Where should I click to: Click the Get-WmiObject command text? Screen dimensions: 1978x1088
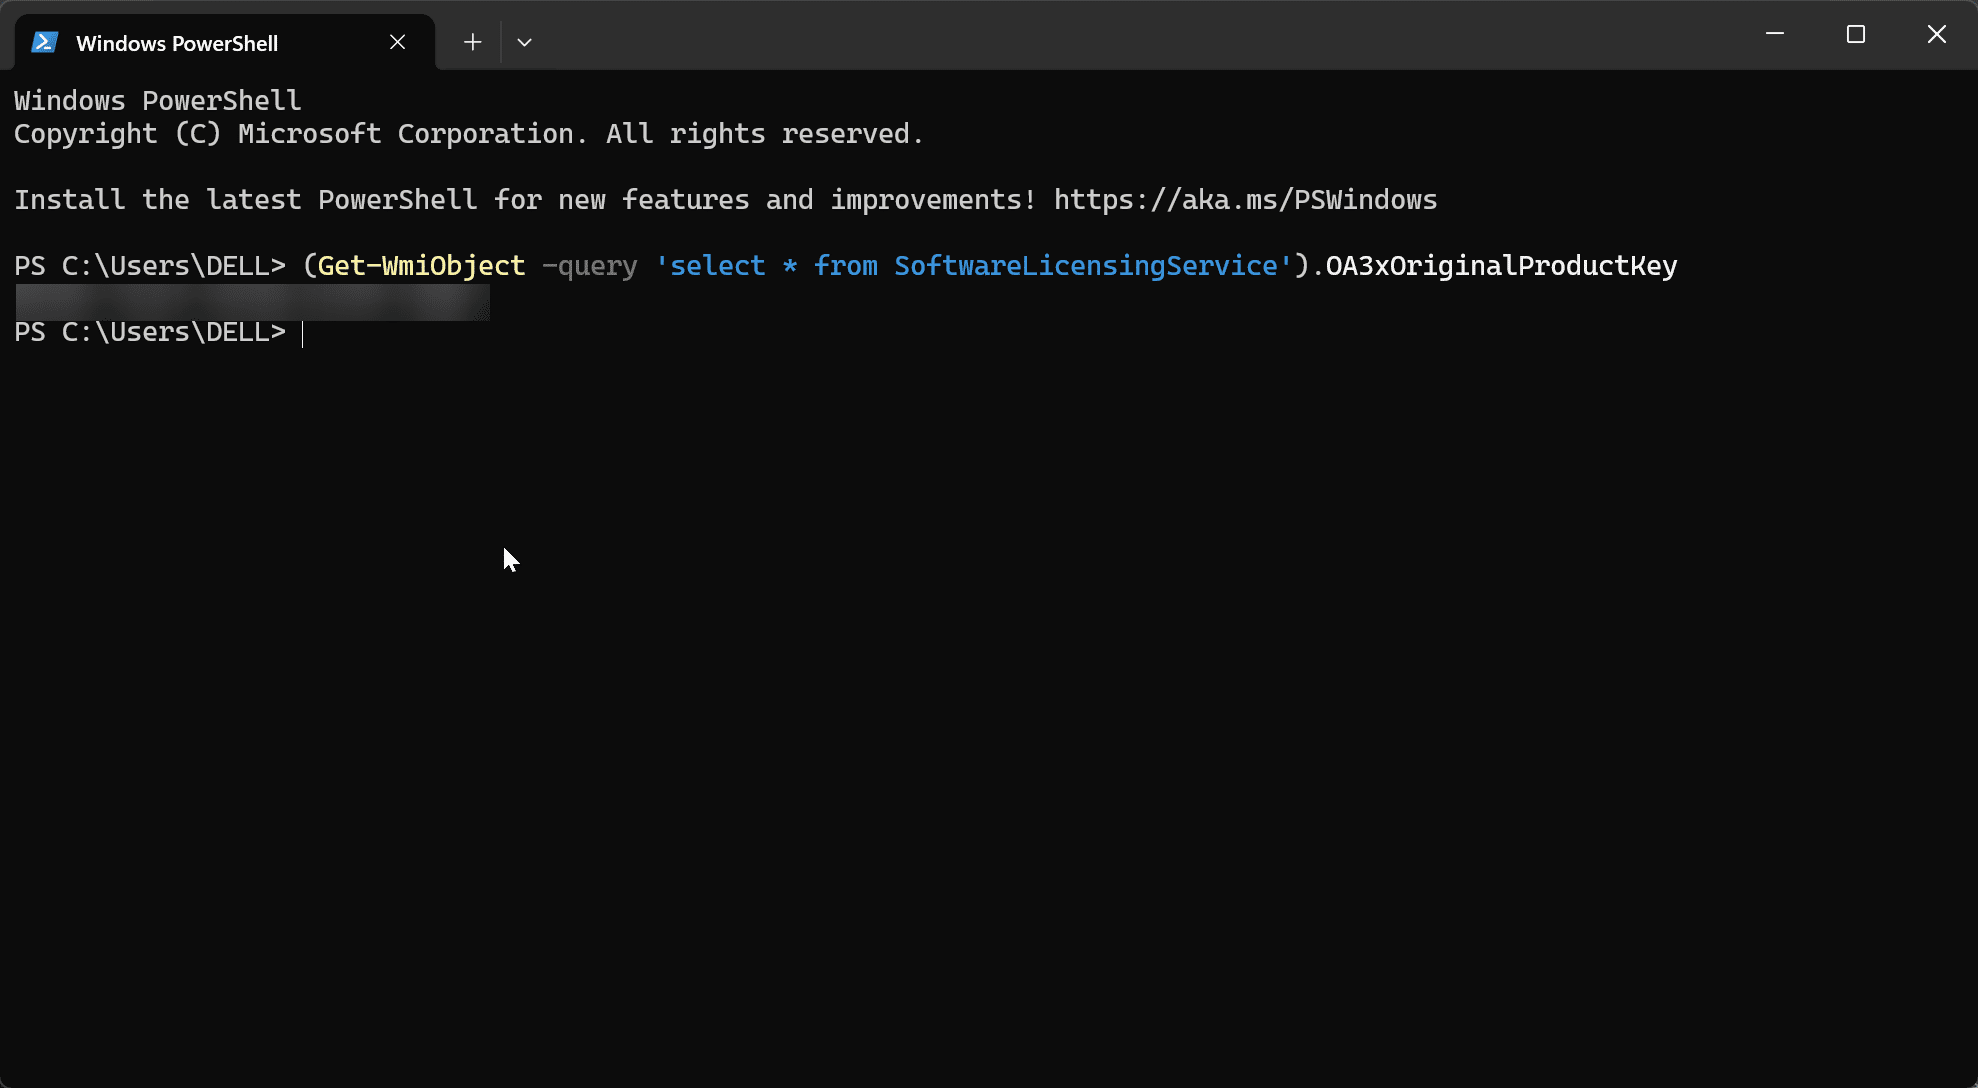coord(421,266)
